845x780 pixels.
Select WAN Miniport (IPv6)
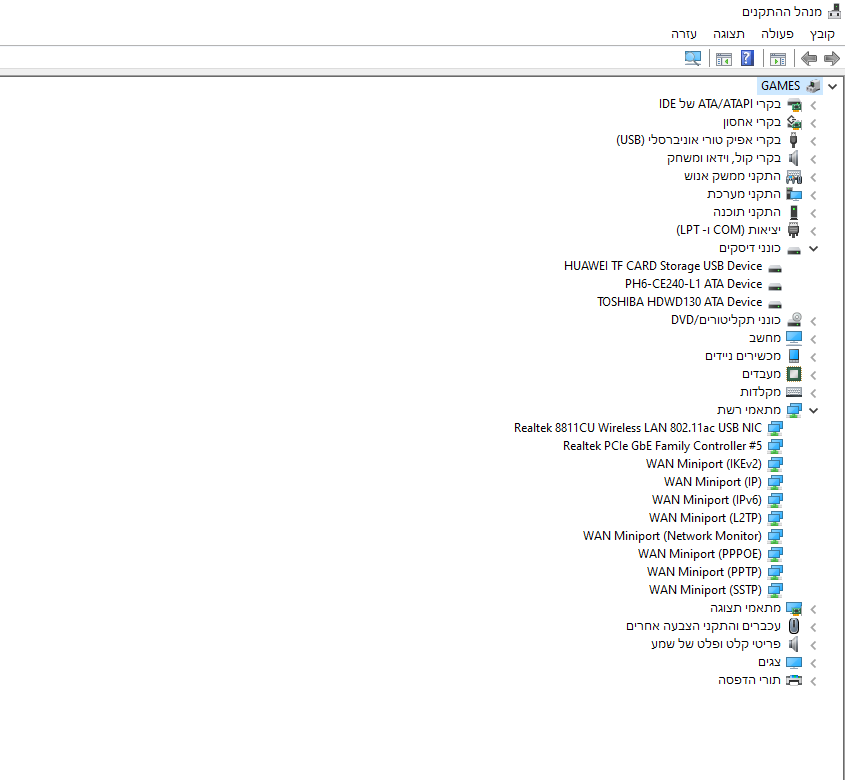tap(707, 500)
